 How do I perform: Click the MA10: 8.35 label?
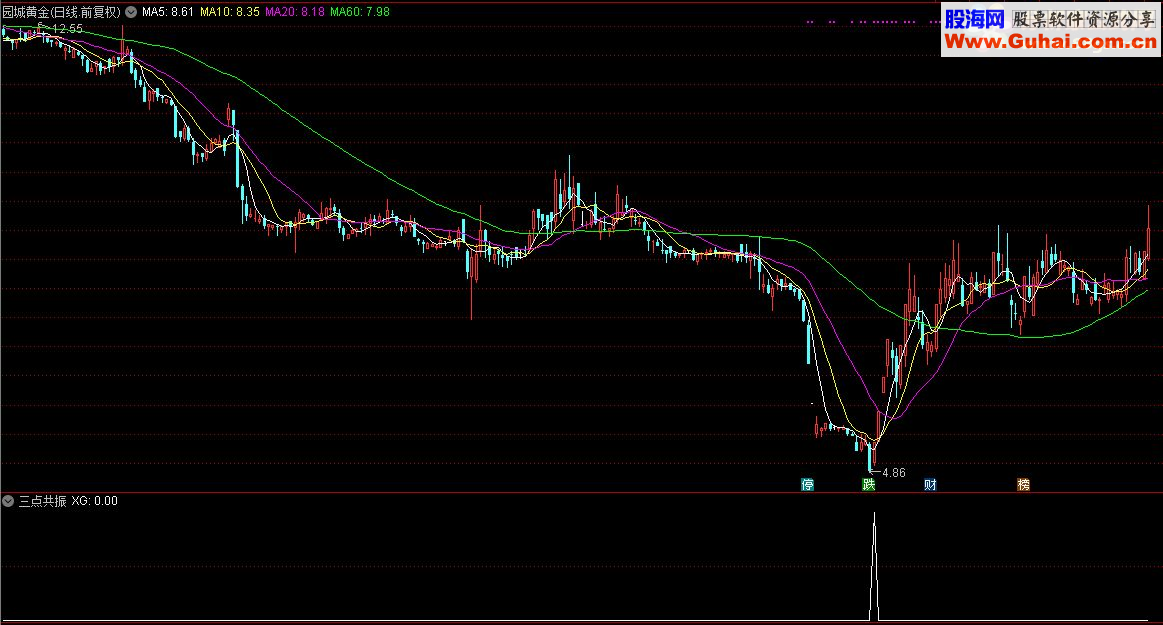point(230,12)
